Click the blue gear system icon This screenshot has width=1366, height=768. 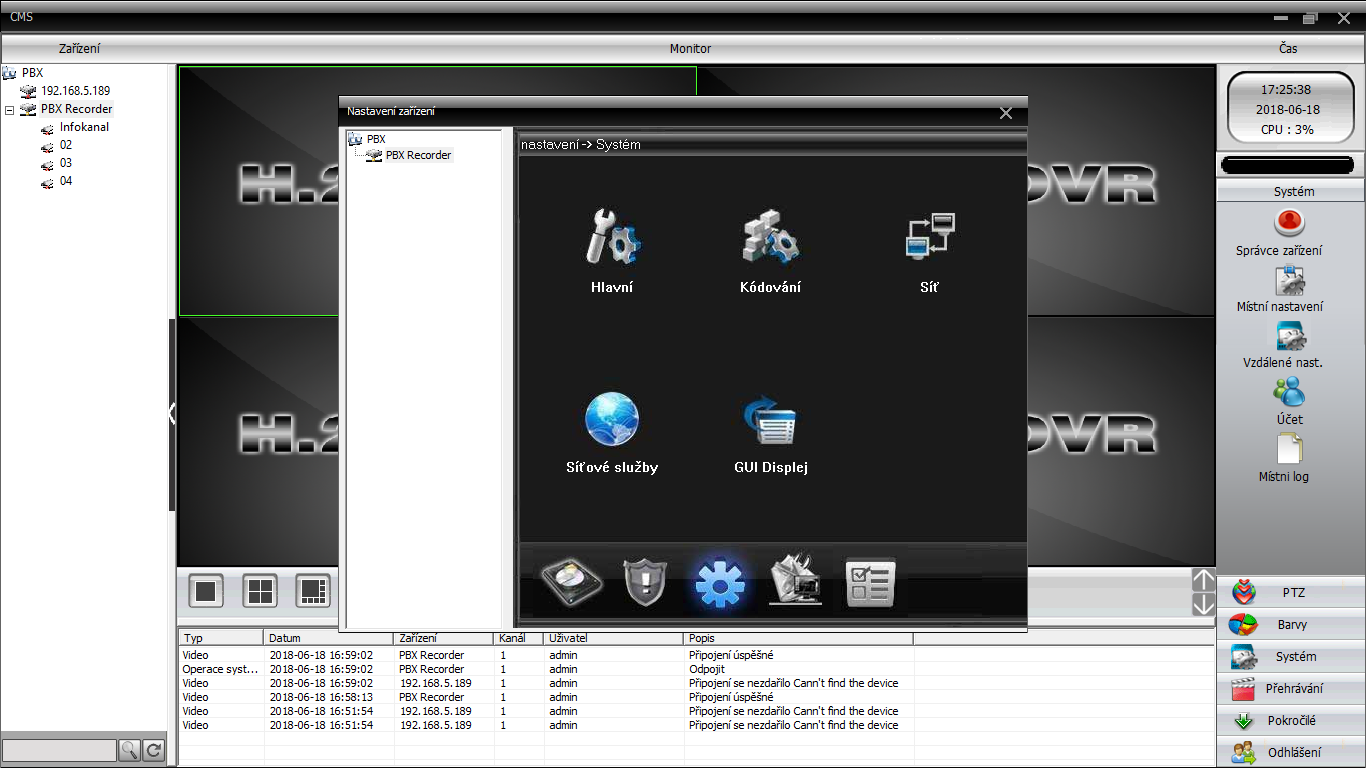(720, 582)
